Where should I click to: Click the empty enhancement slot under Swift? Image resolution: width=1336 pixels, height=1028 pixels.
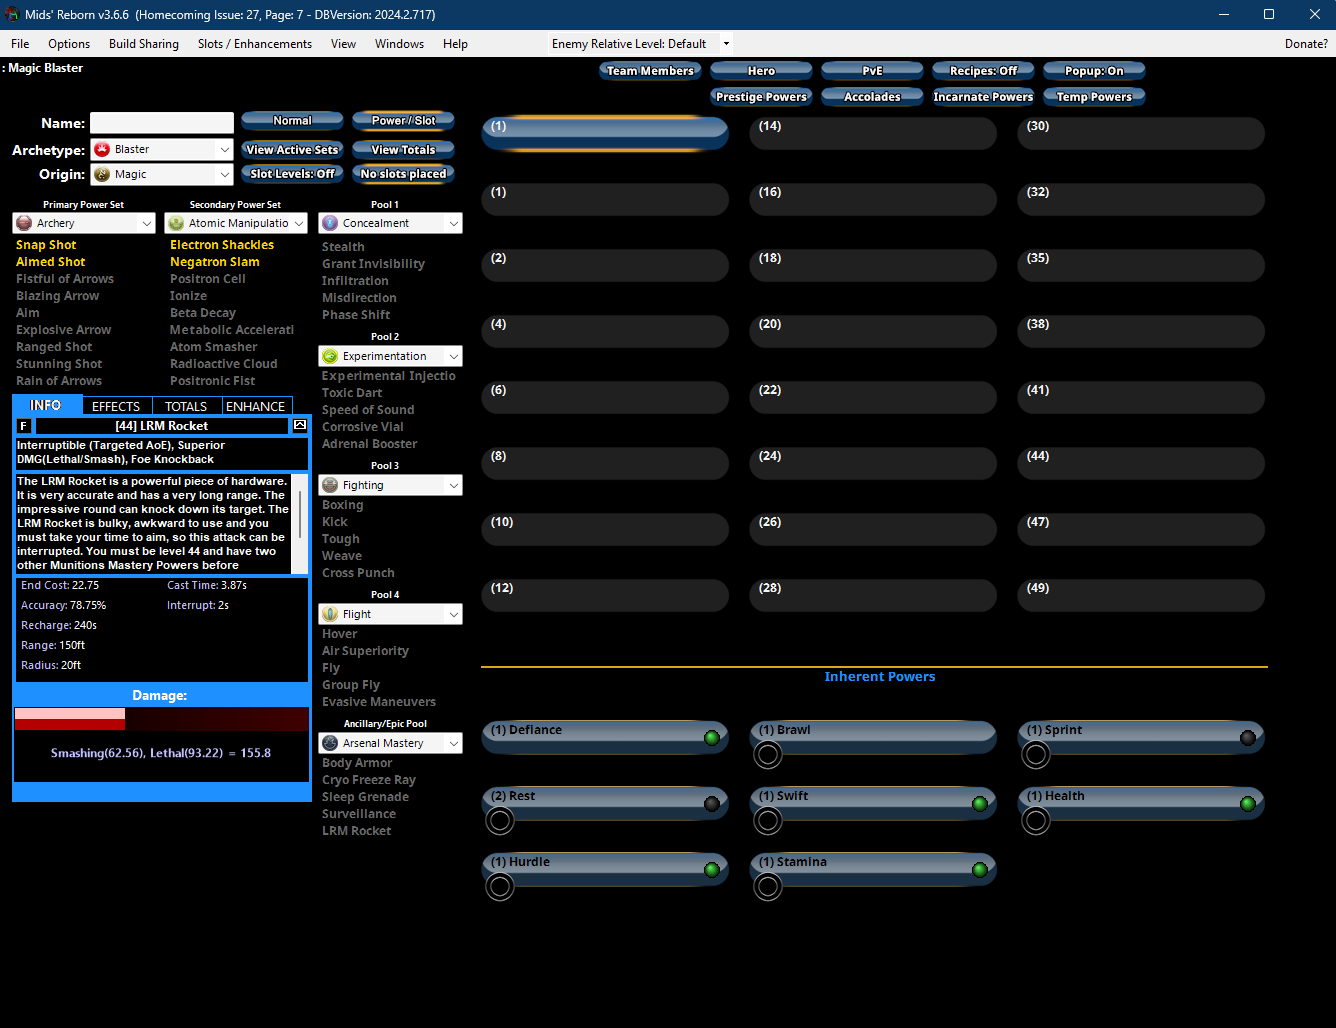click(x=768, y=821)
